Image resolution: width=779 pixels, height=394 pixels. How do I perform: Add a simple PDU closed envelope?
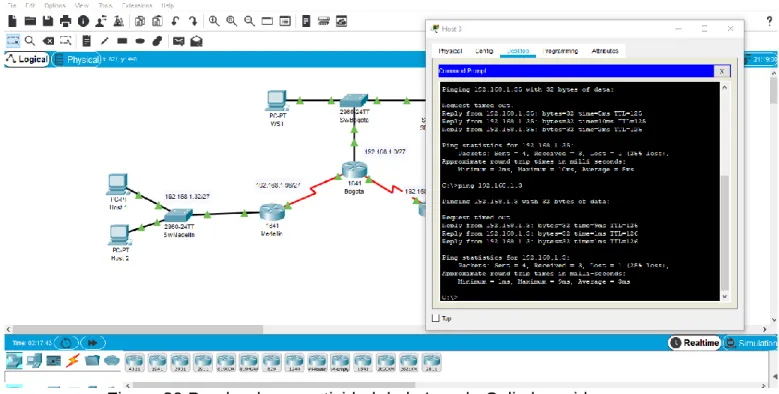(178, 41)
